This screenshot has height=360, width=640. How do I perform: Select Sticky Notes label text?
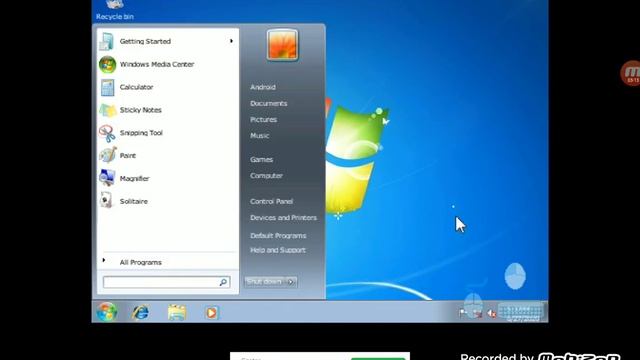pyautogui.click(x=141, y=110)
